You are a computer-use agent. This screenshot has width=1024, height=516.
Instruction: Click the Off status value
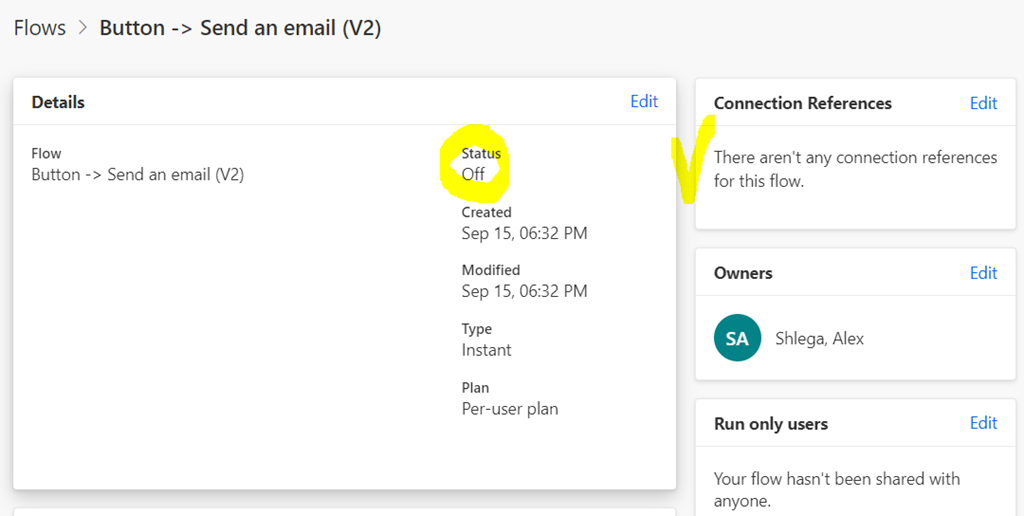pos(473,174)
